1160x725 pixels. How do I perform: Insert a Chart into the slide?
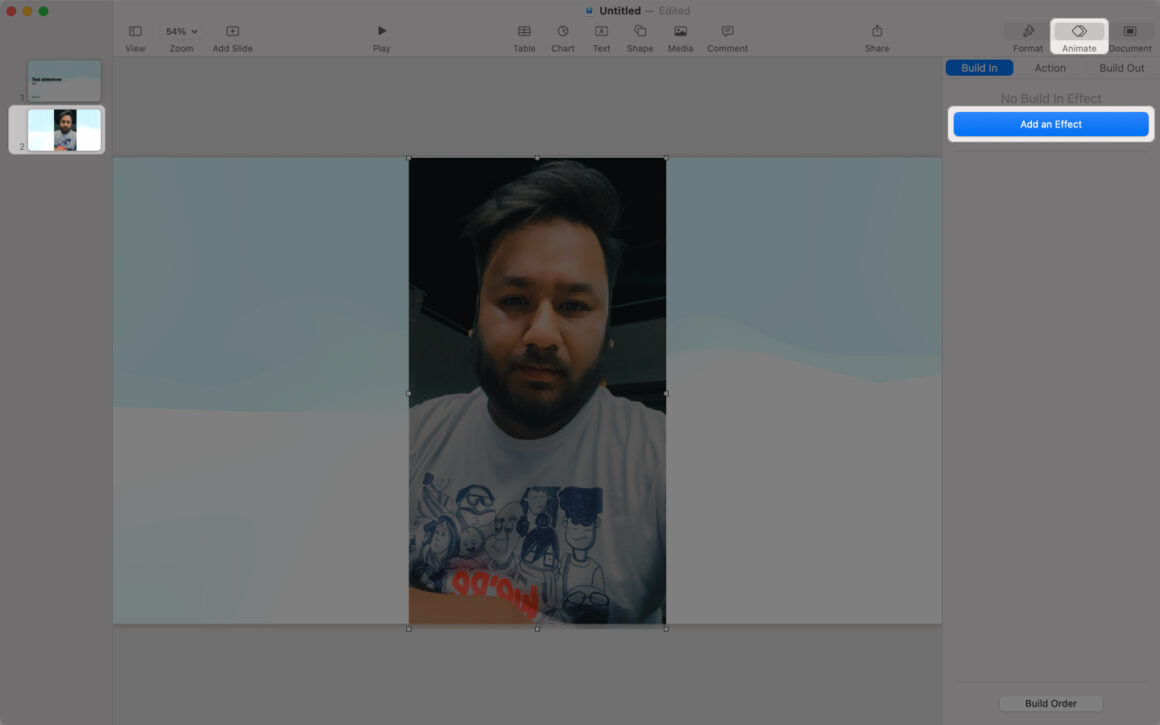pyautogui.click(x=562, y=38)
